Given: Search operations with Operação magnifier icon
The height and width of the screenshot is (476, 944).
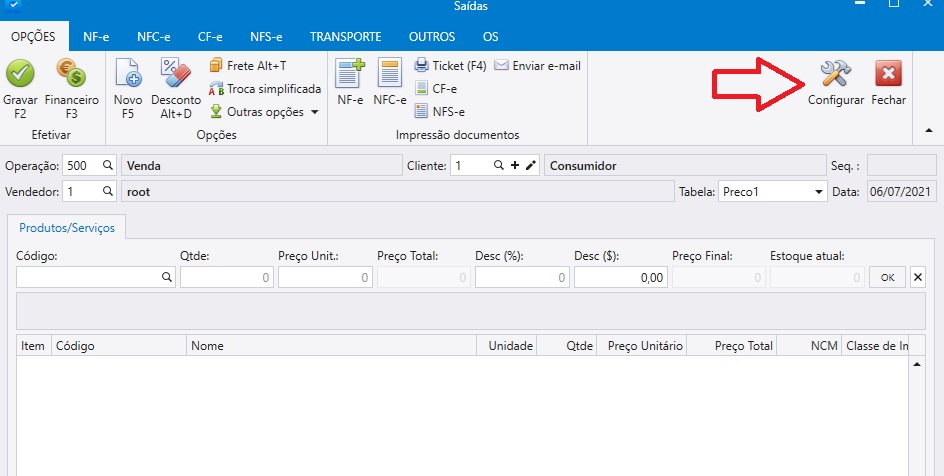Looking at the screenshot, I should pos(107,165).
